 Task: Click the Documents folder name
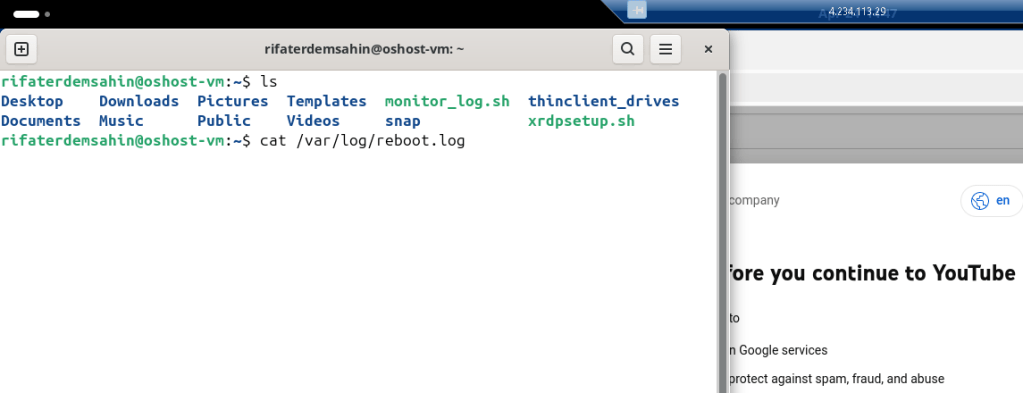(41, 121)
